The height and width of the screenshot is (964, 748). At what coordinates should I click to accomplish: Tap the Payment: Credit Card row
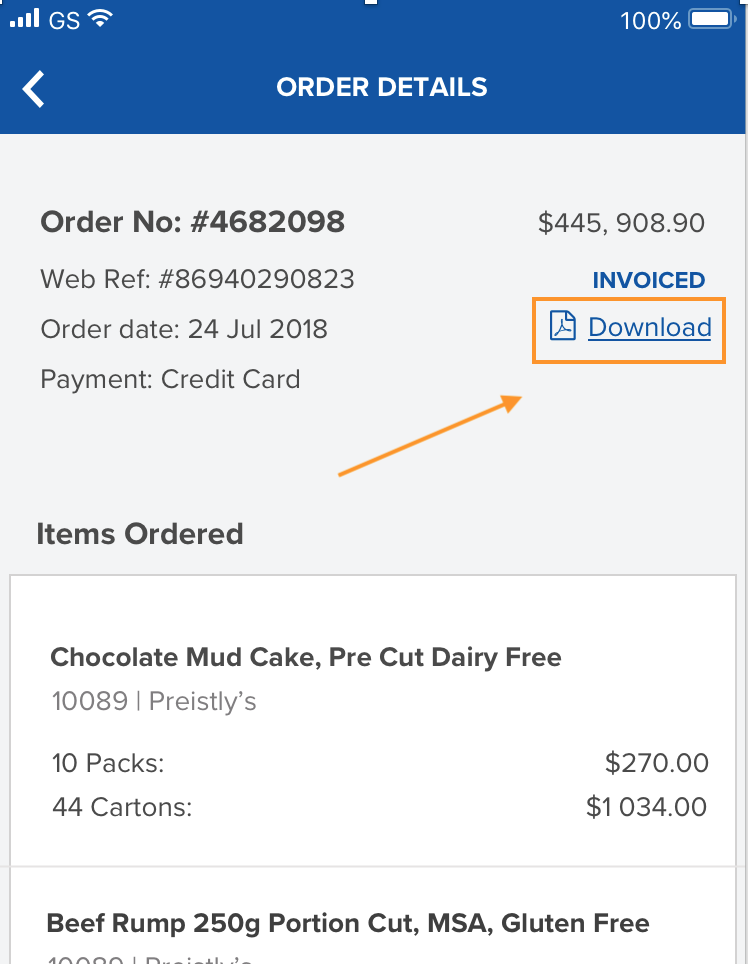[x=170, y=379]
